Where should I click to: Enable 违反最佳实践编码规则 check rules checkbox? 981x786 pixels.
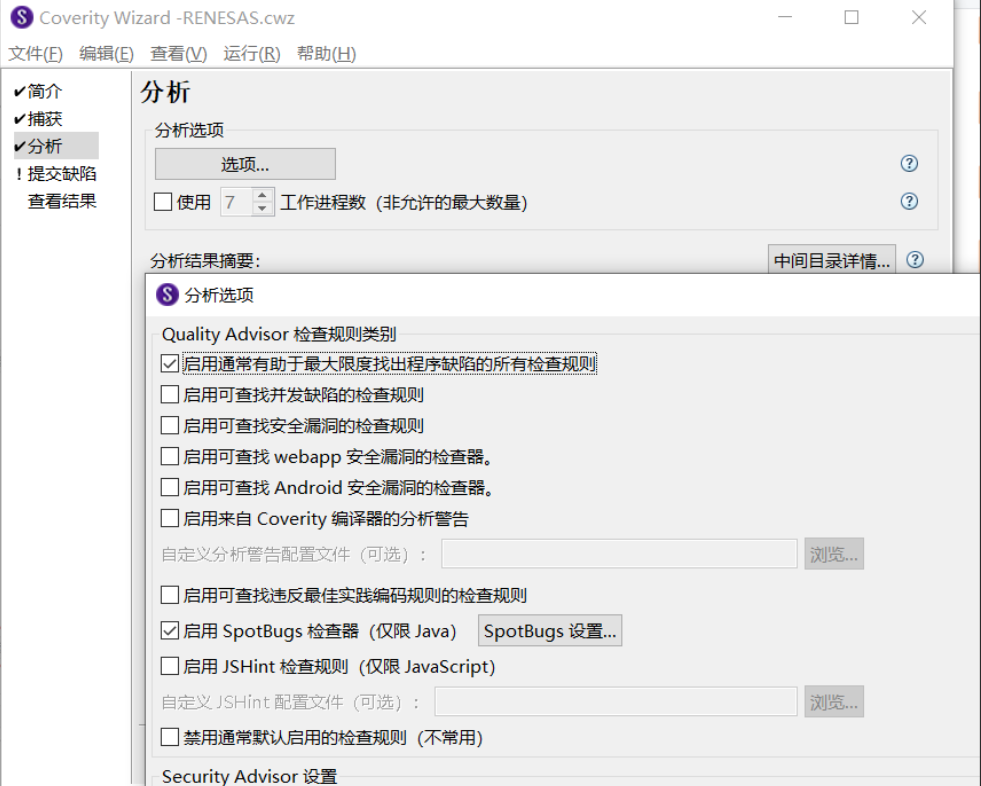tap(170, 595)
